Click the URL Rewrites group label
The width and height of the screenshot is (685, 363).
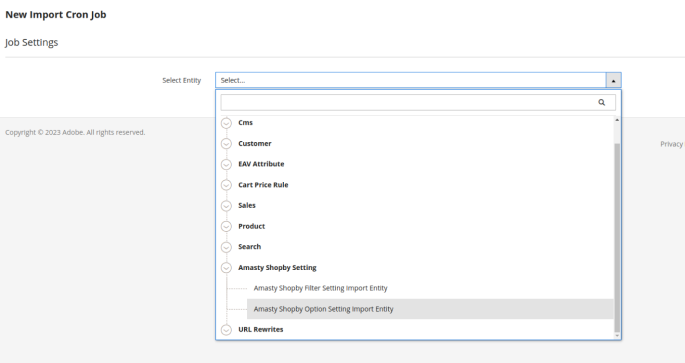coord(261,329)
